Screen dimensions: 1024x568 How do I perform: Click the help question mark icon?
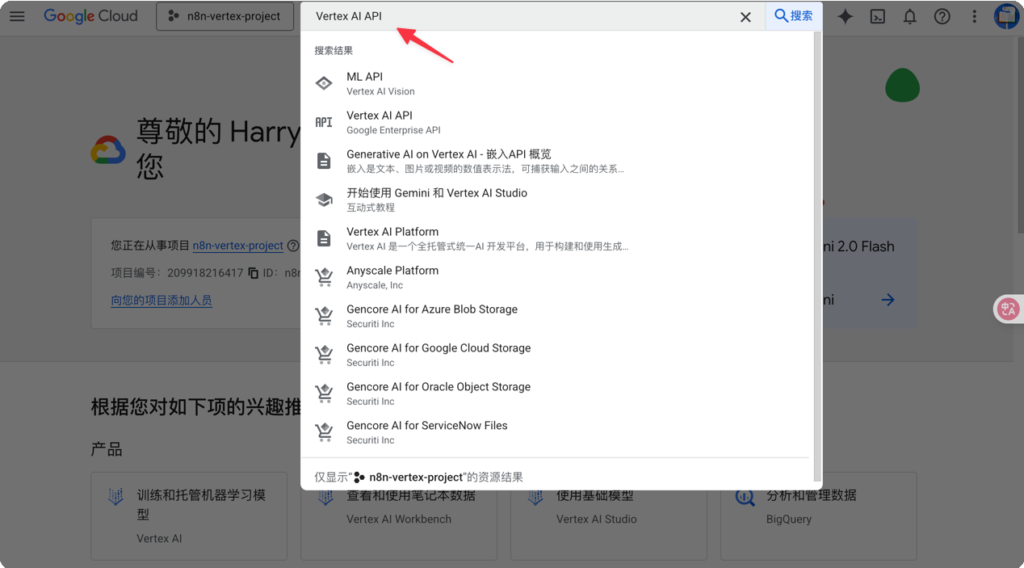[x=941, y=16]
